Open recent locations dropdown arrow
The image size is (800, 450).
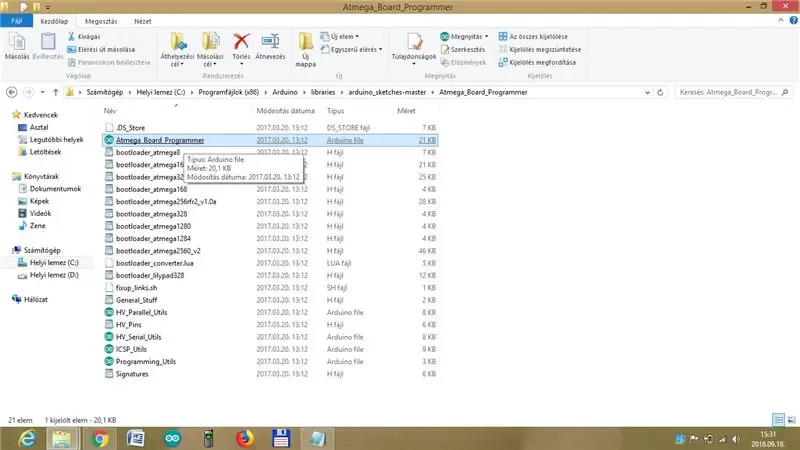(x=43, y=92)
